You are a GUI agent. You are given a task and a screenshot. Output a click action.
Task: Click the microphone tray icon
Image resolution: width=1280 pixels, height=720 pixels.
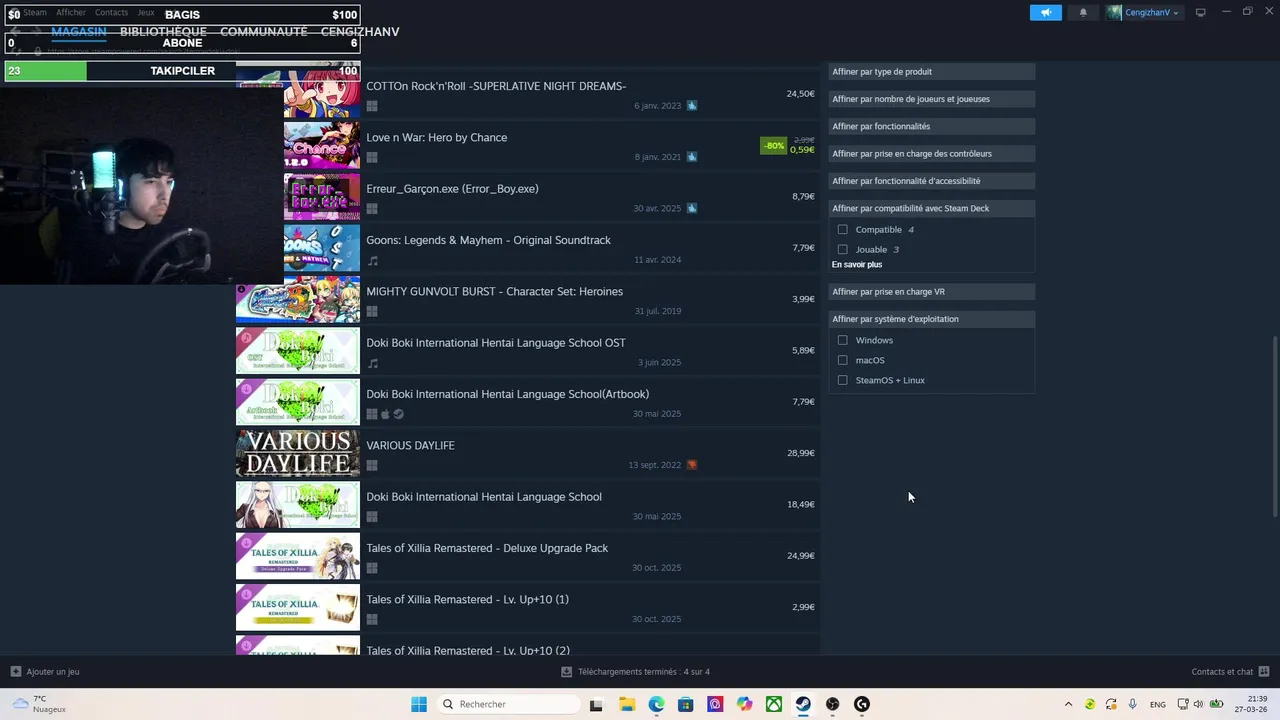pos(1132,704)
